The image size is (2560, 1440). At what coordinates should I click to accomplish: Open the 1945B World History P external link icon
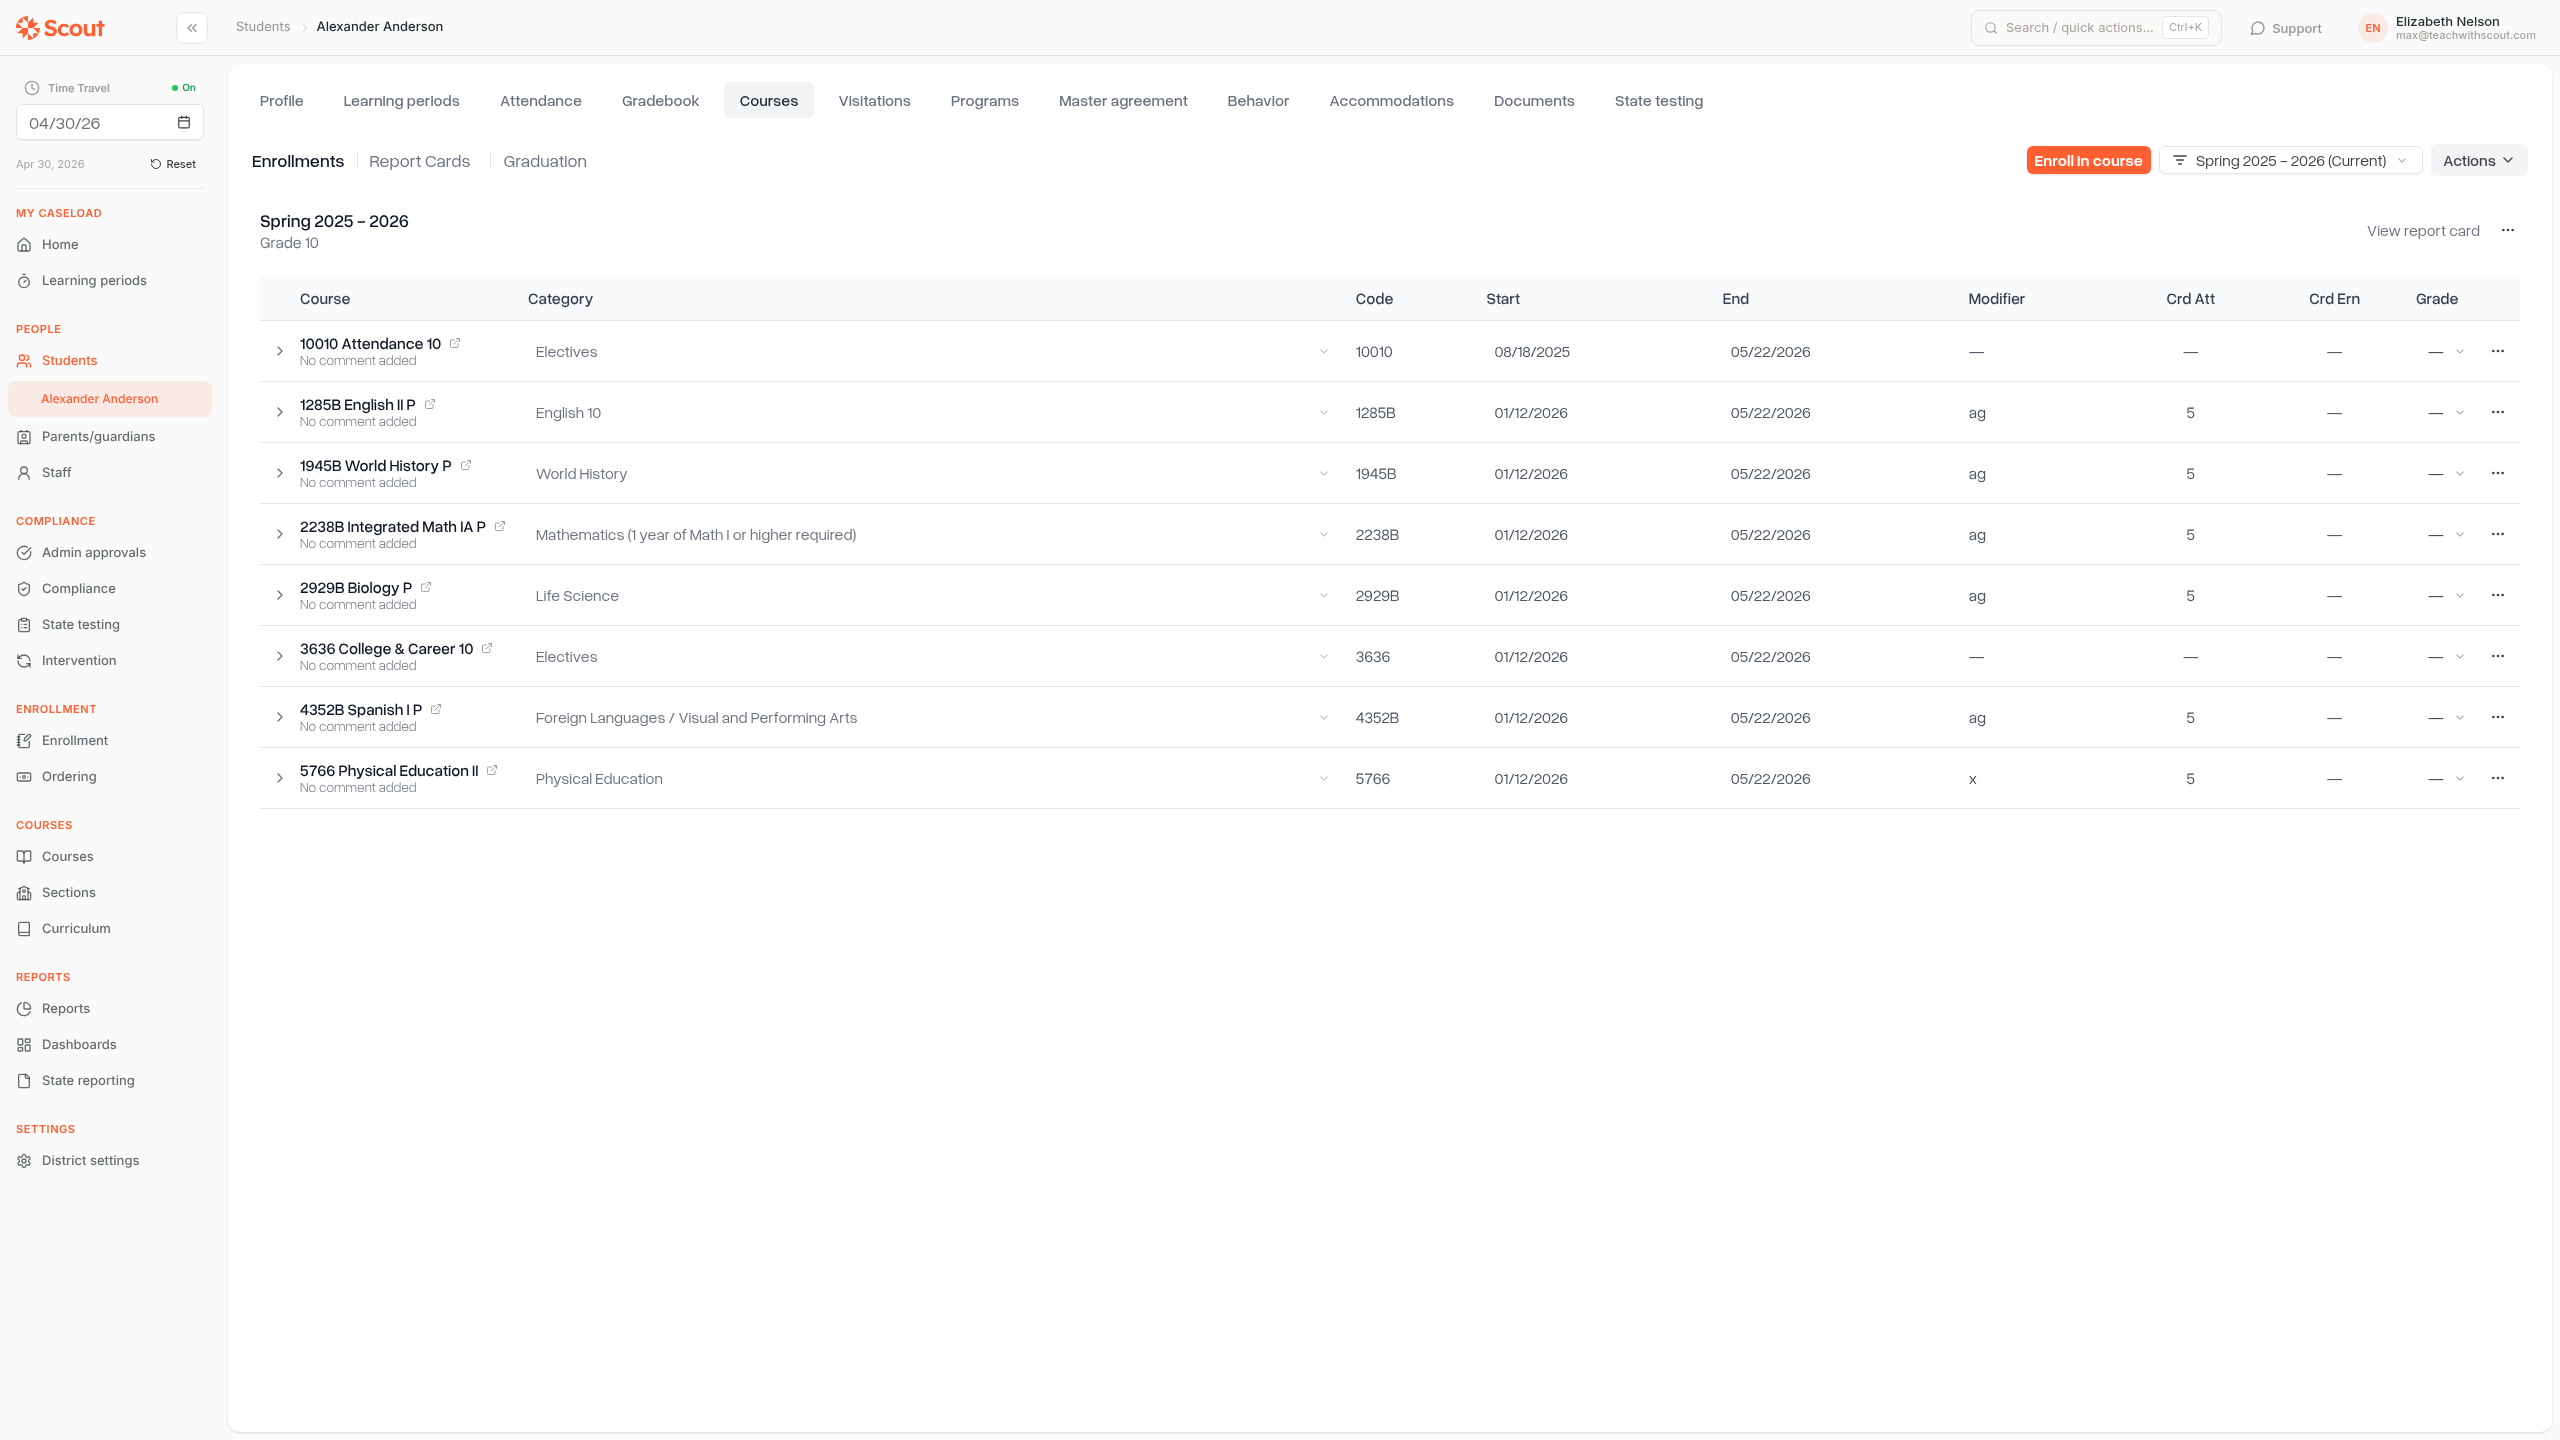tap(466, 465)
